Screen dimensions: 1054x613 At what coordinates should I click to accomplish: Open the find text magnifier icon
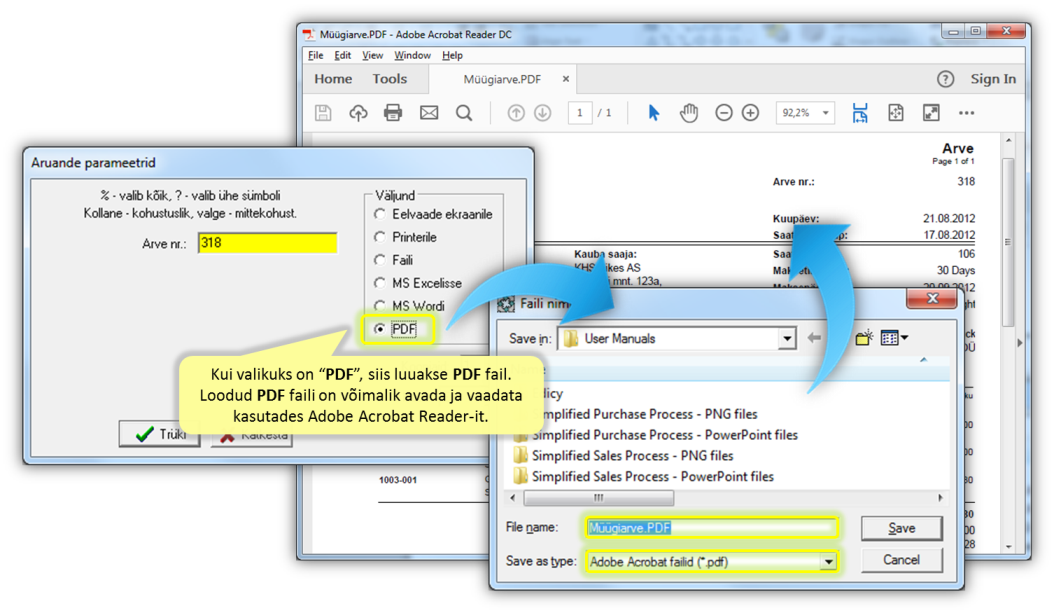[x=464, y=113]
